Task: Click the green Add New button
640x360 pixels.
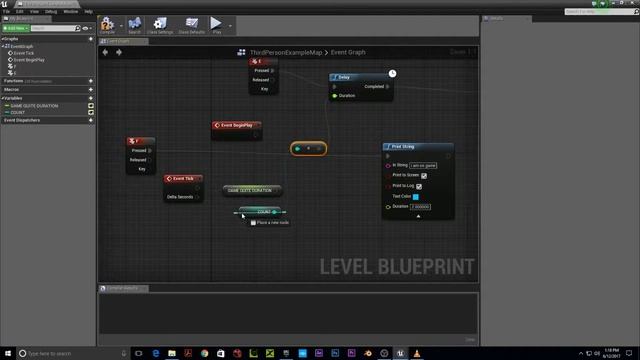Action: (16, 28)
